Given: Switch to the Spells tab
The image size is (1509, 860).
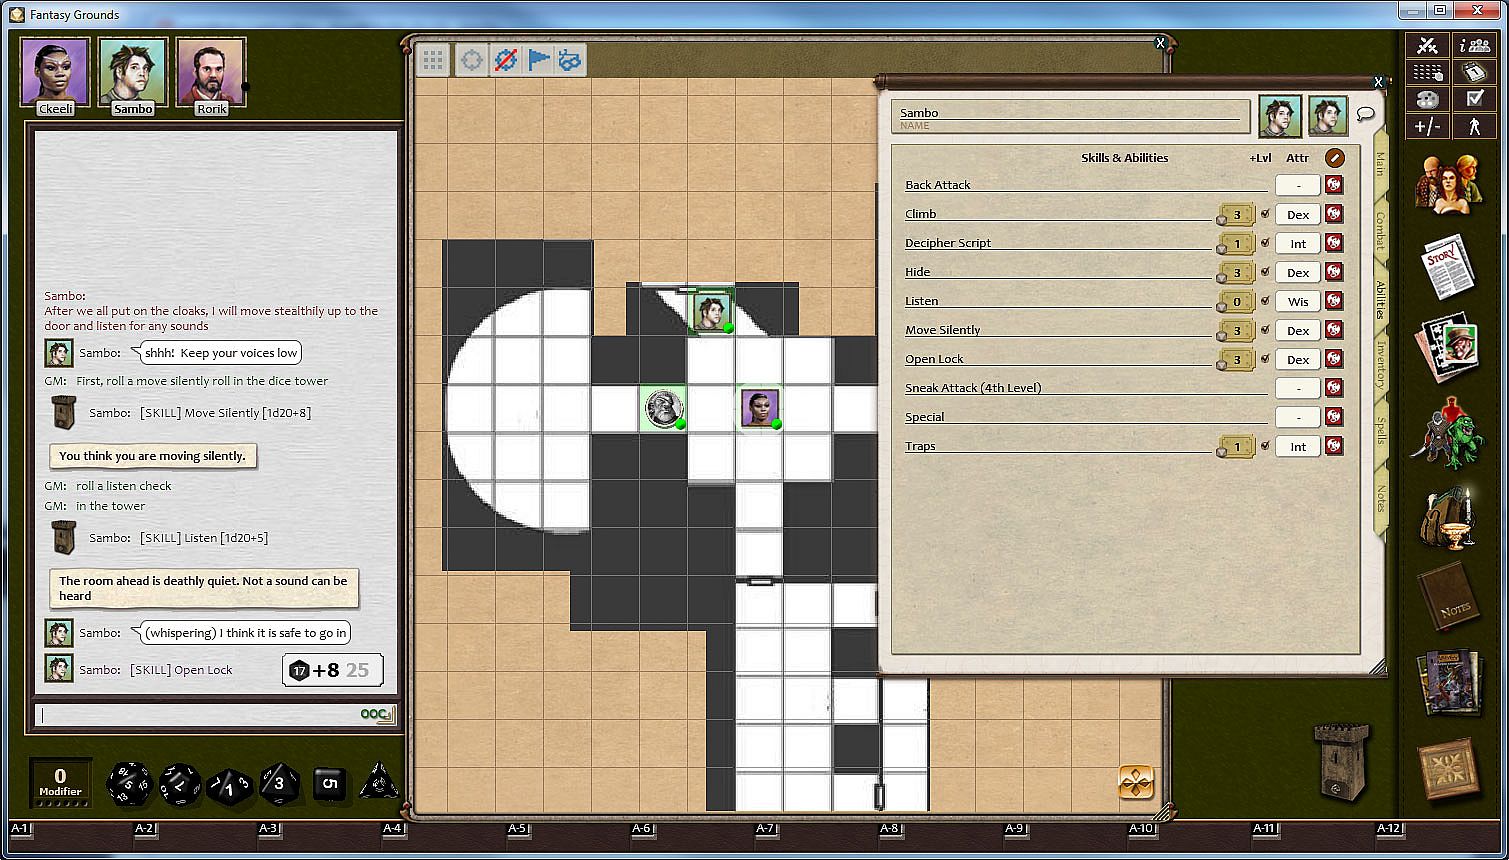Looking at the screenshot, I should point(1380,431).
